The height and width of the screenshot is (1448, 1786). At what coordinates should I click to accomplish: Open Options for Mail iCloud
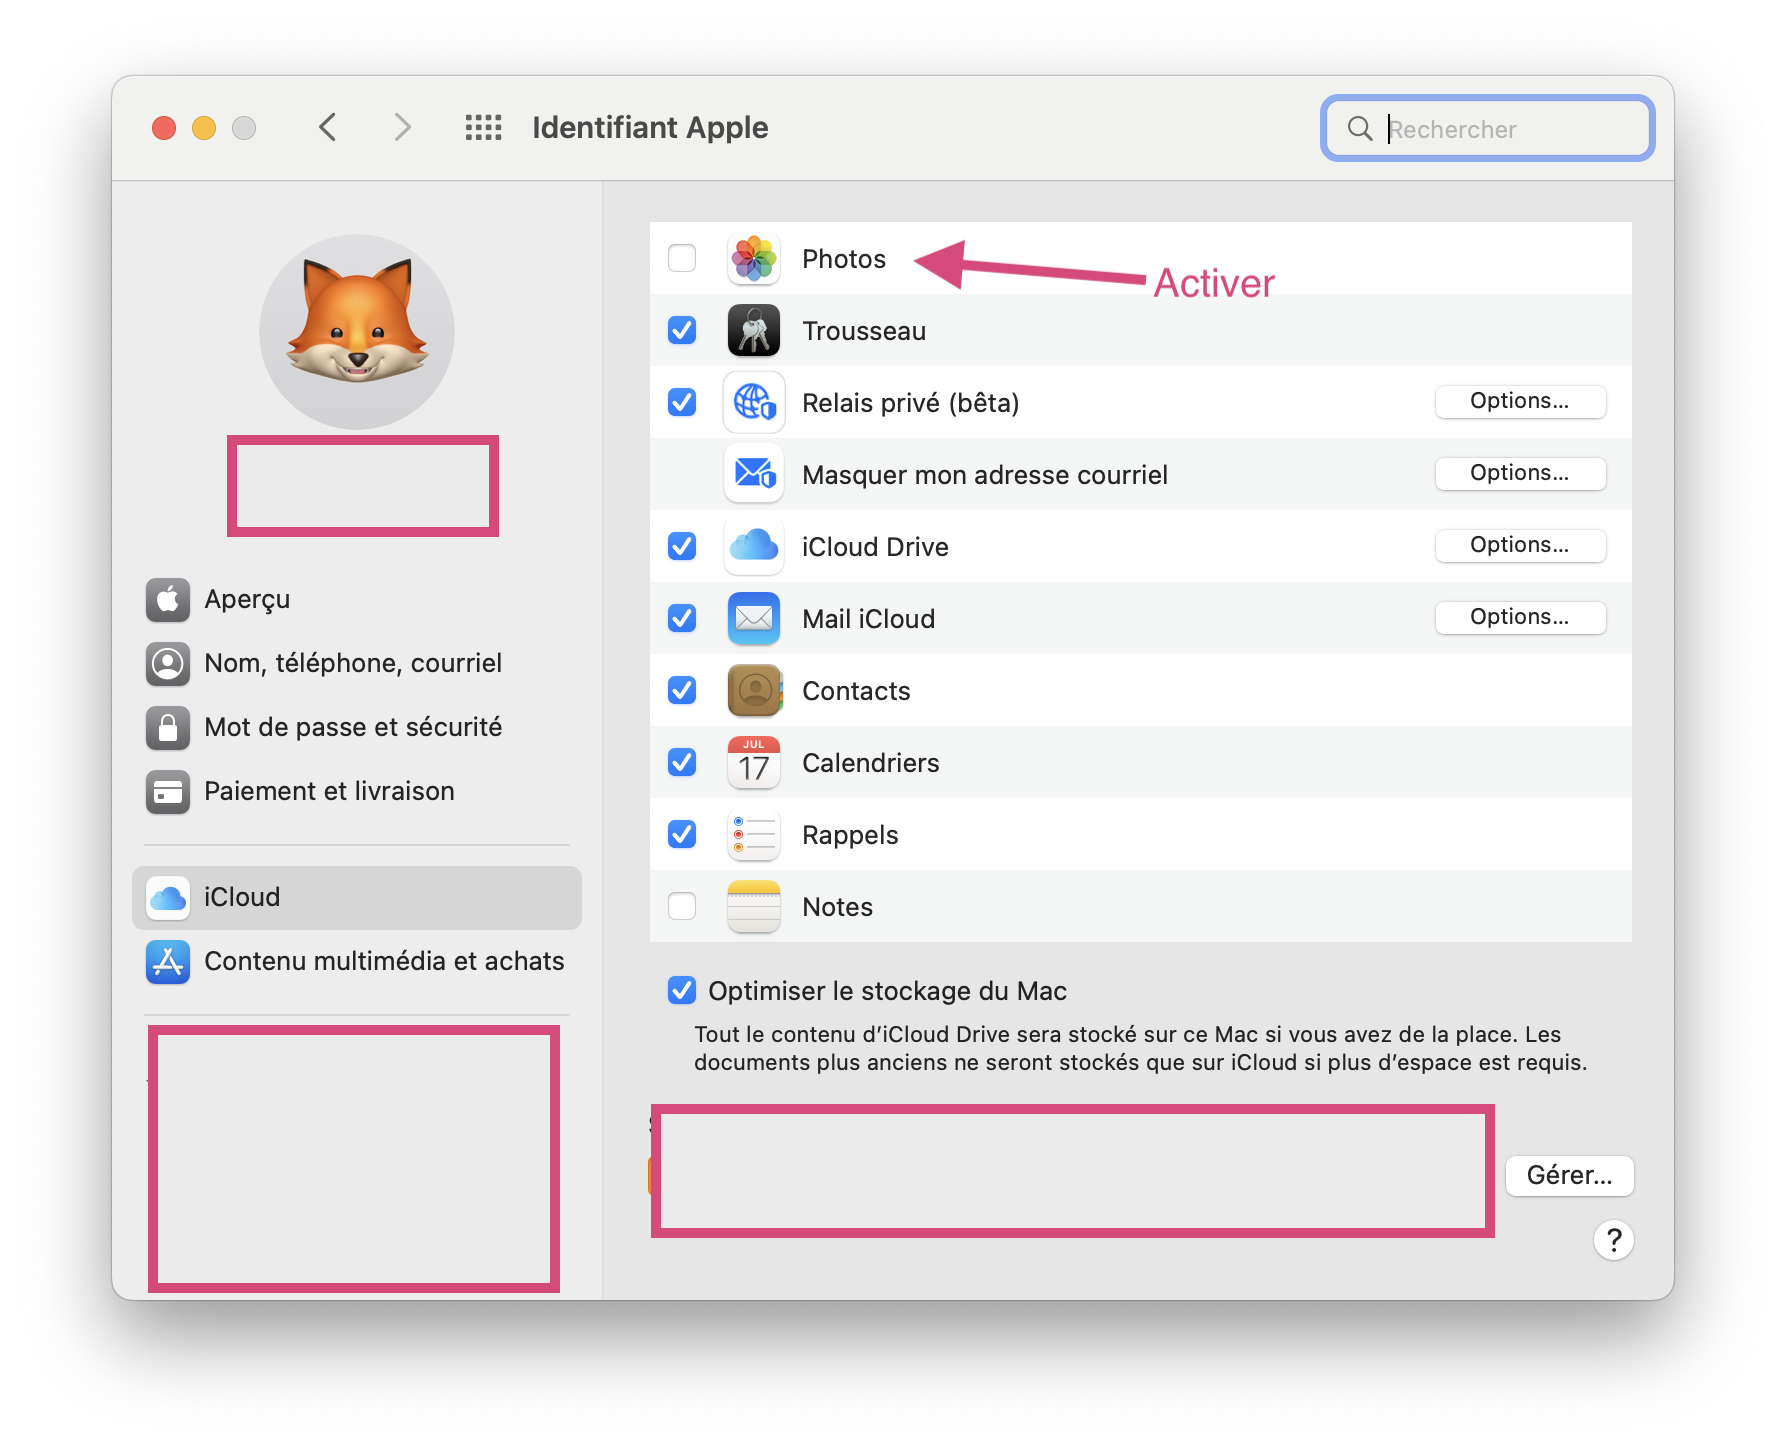tap(1520, 618)
